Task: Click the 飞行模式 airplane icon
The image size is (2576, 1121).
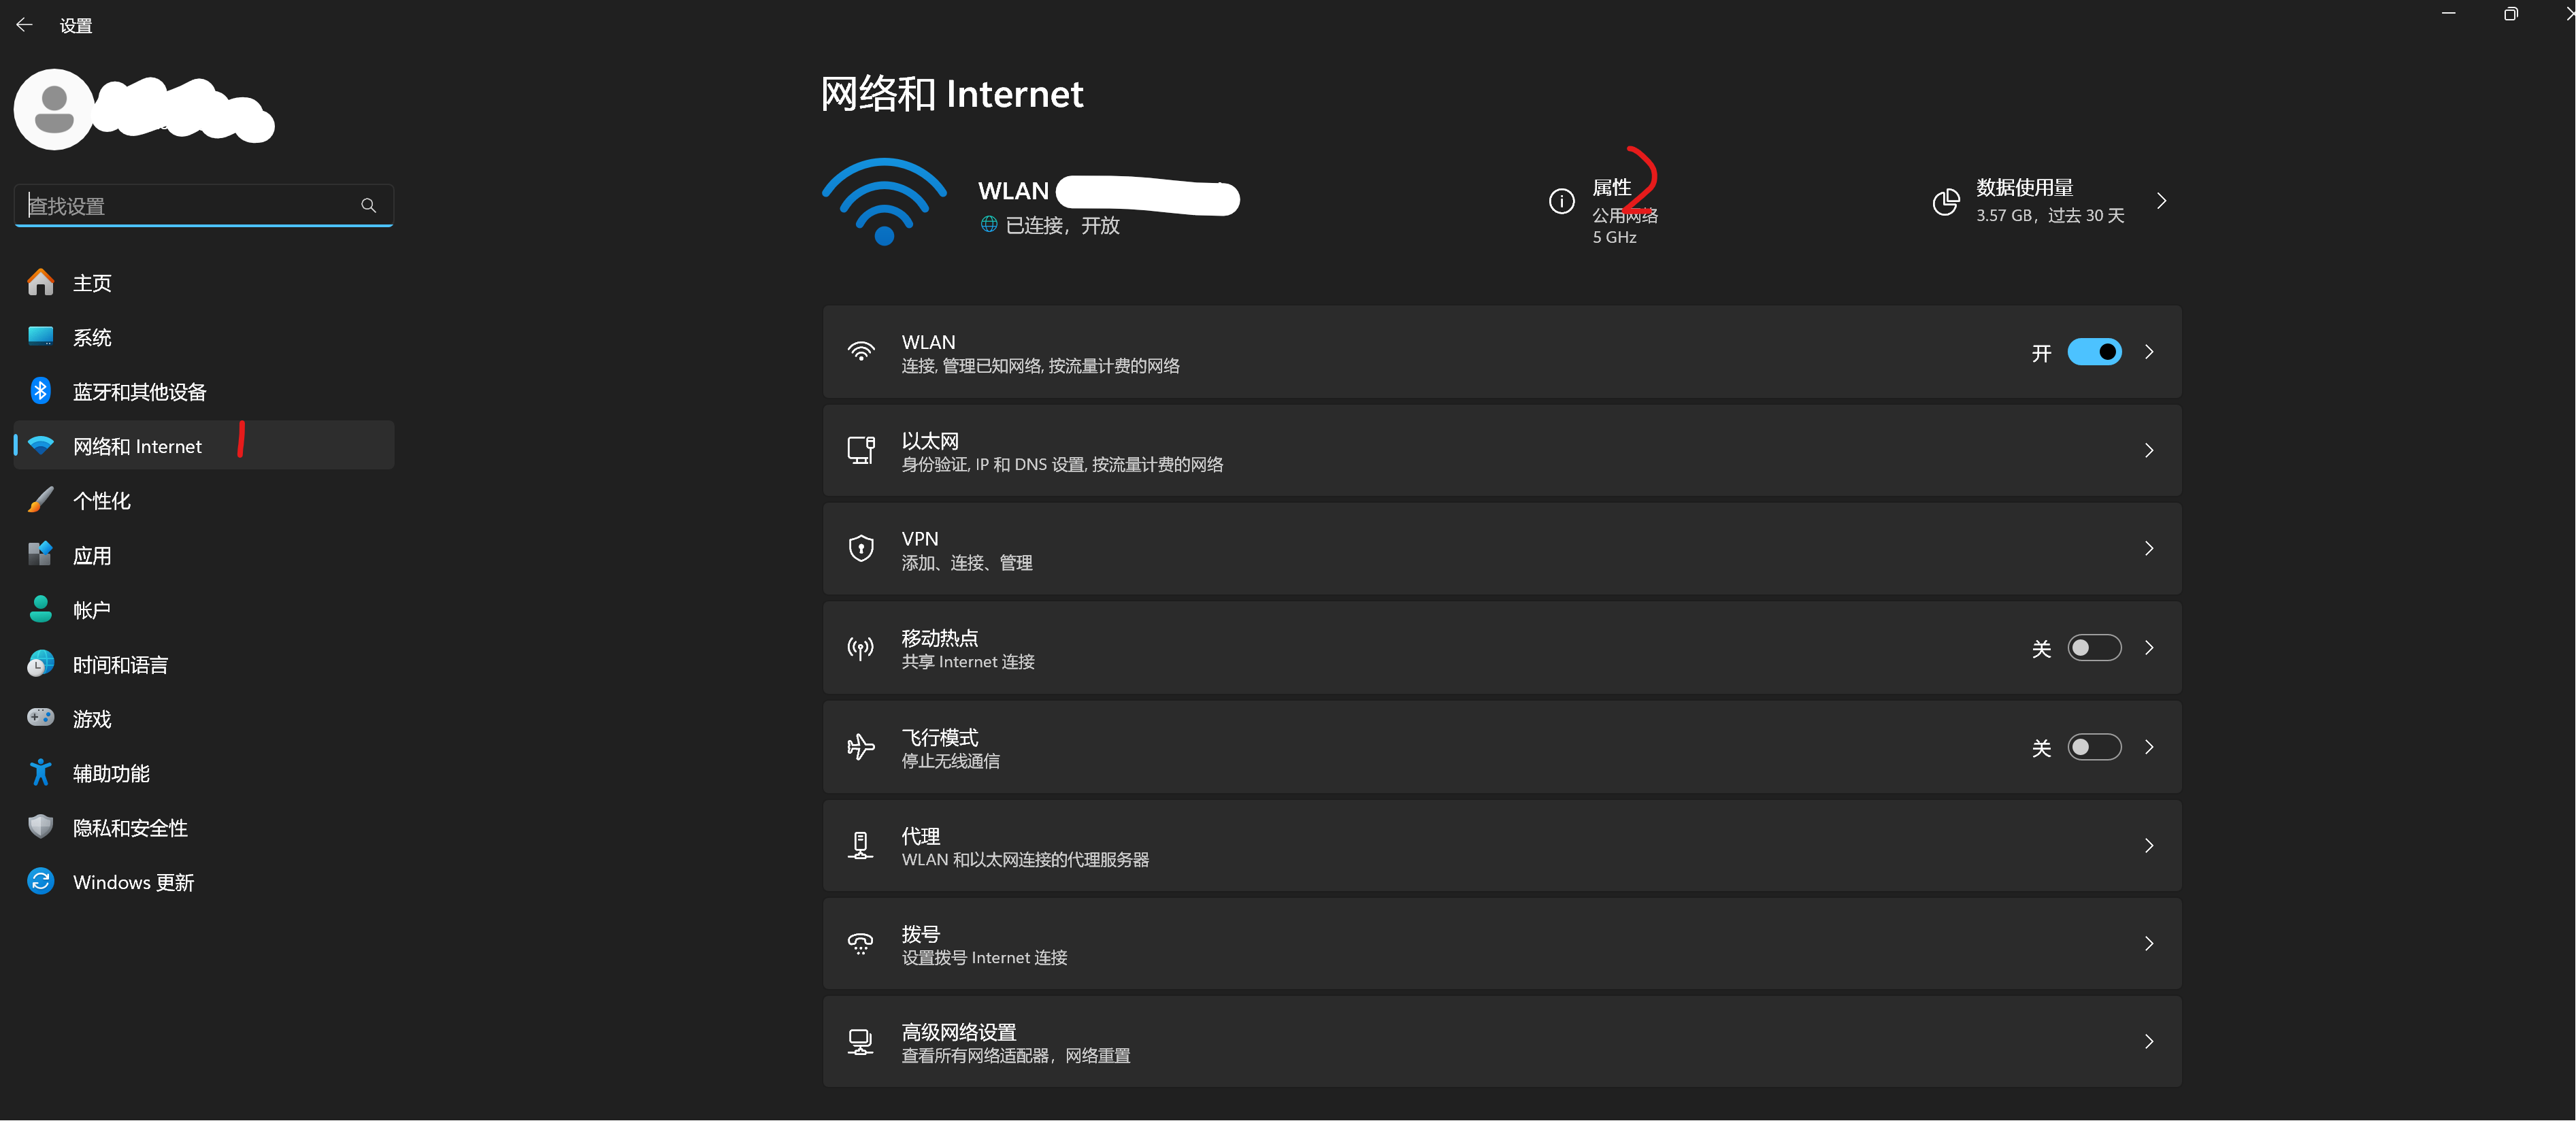Action: [x=860, y=747]
